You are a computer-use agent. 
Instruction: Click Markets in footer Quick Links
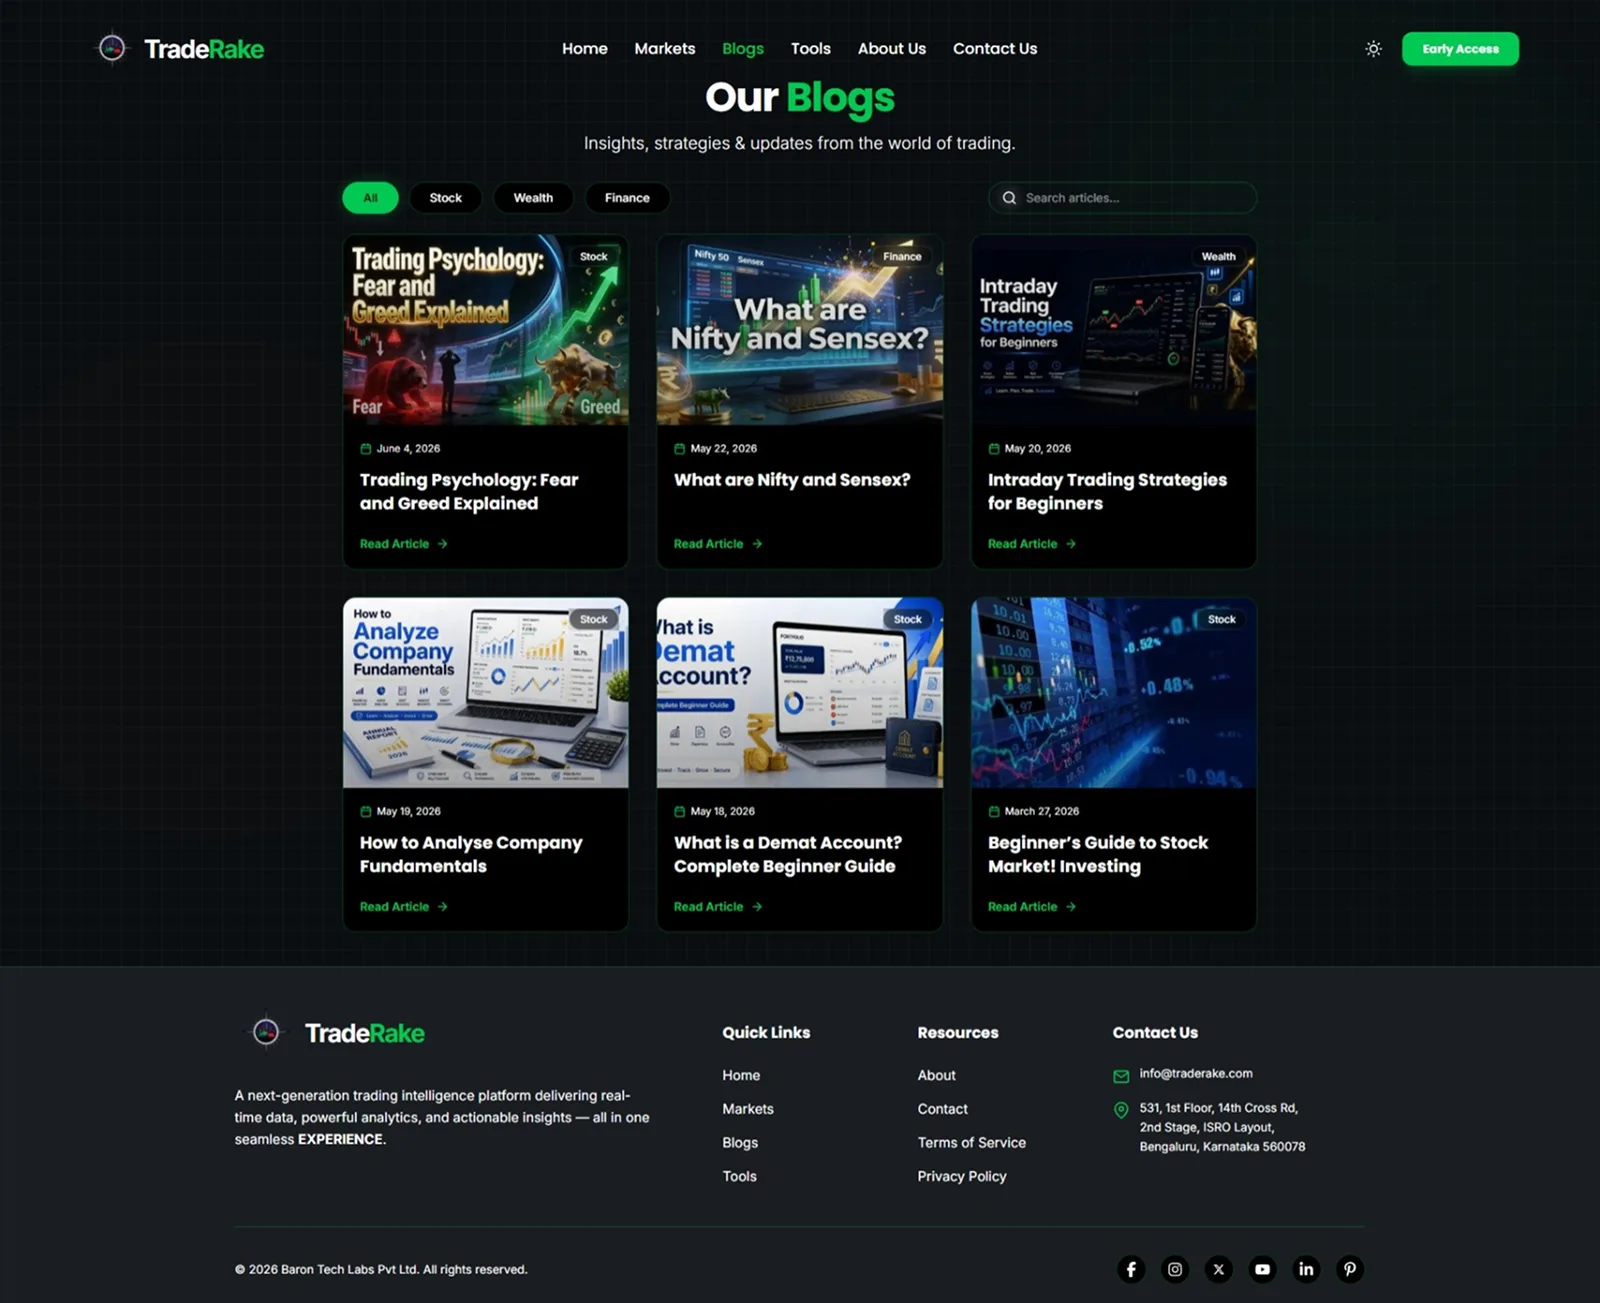[748, 1109]
